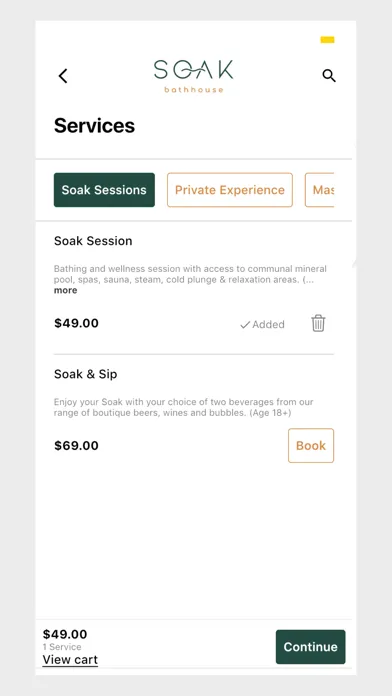Tap the yellow status indicator at top

[328, 40]
